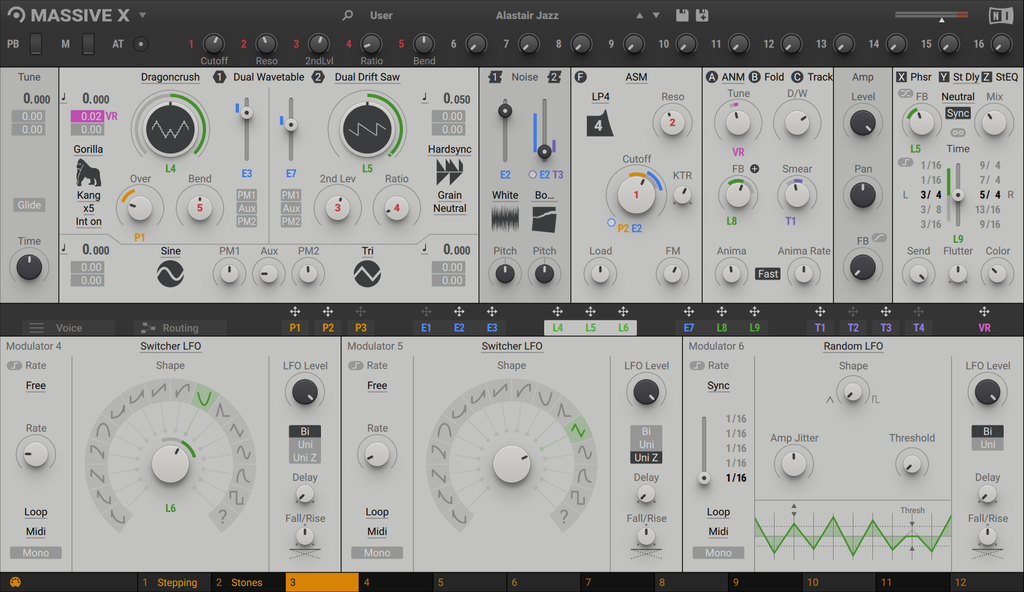The height and width of the screenshot is (592, 1024).
Task: Select the L6 modulator tab
Action: pyautogui.click(x=624, y=328)
